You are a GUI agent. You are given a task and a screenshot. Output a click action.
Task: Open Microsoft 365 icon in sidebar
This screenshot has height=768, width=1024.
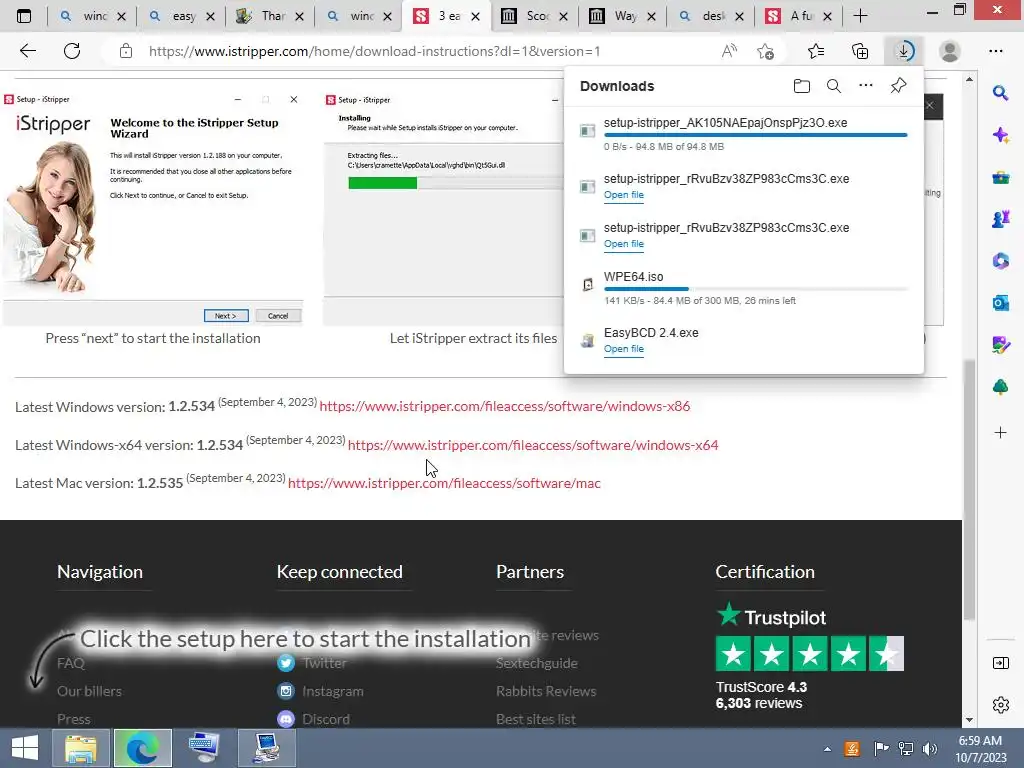1000,261
